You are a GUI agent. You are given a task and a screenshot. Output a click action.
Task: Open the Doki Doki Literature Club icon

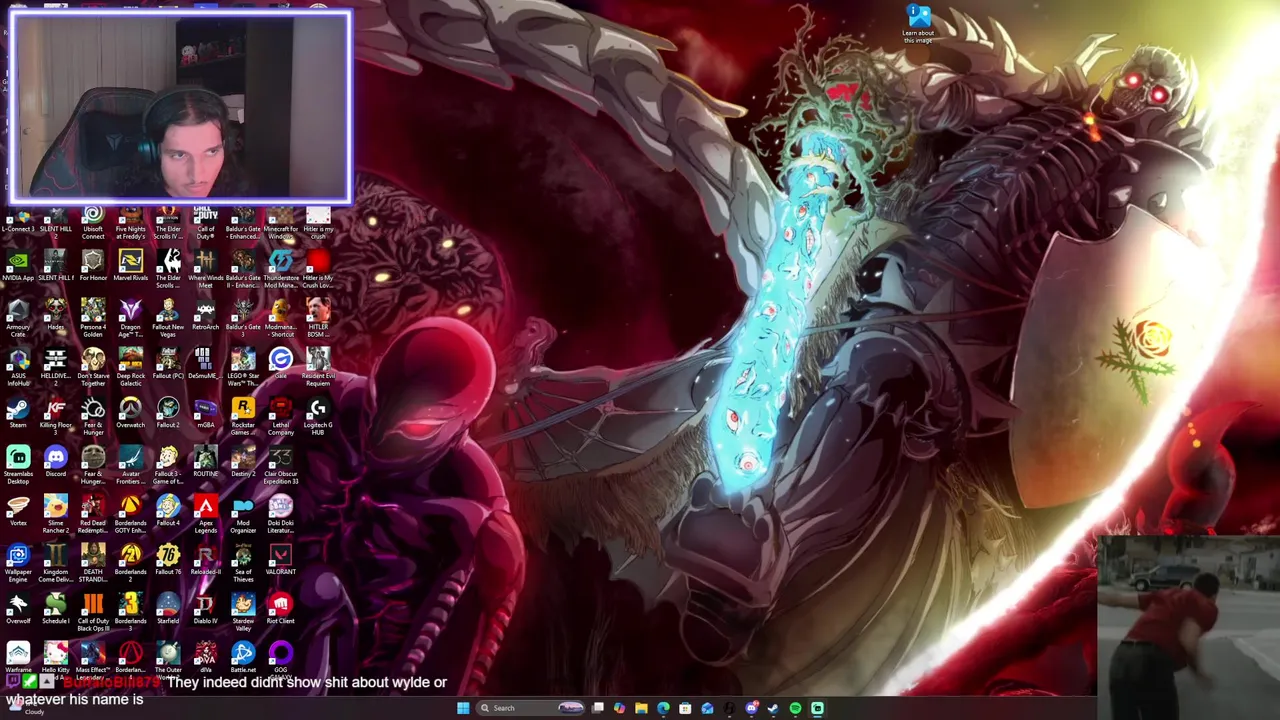(280, 515)
